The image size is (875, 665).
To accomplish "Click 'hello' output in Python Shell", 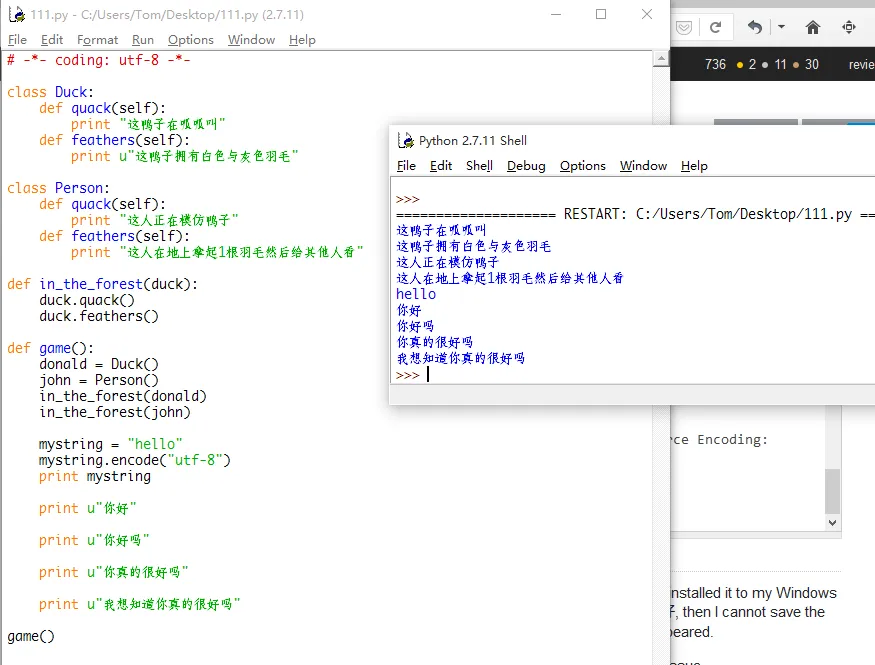I will click(x=416, y=294).
